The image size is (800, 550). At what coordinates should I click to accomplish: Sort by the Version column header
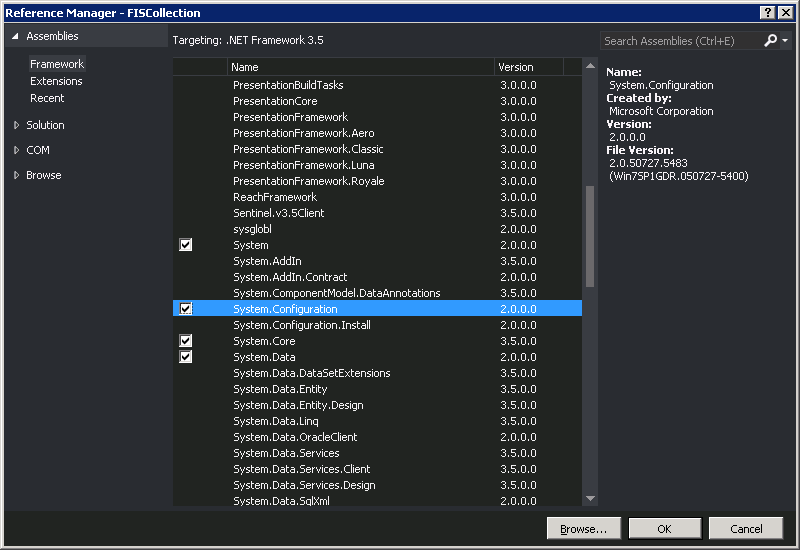[529, 67]
